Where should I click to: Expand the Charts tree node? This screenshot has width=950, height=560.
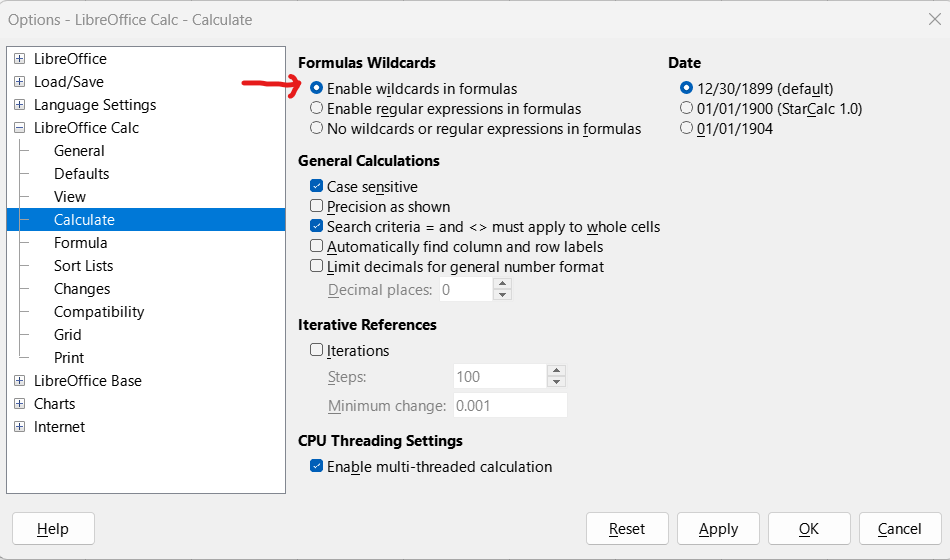pos(19,404)
